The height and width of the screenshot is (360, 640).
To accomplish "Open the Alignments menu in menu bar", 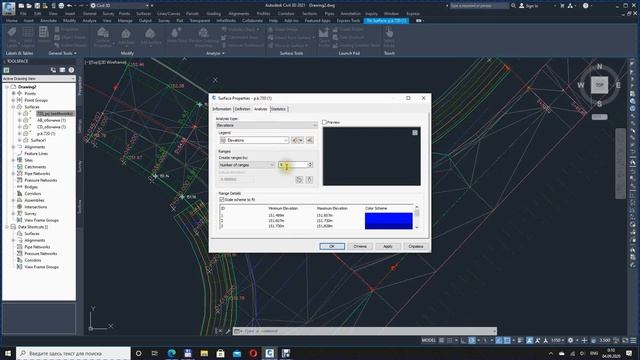I will 238,13.
